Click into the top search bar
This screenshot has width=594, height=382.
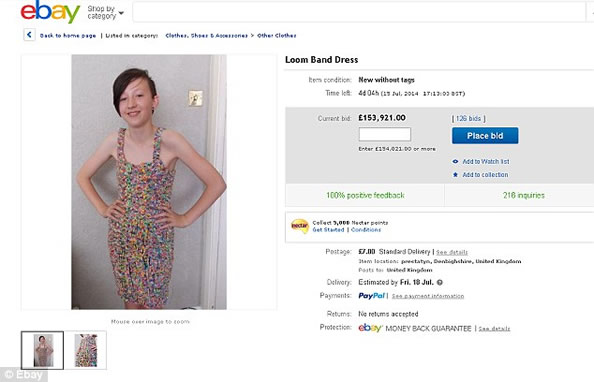[359, 12]
